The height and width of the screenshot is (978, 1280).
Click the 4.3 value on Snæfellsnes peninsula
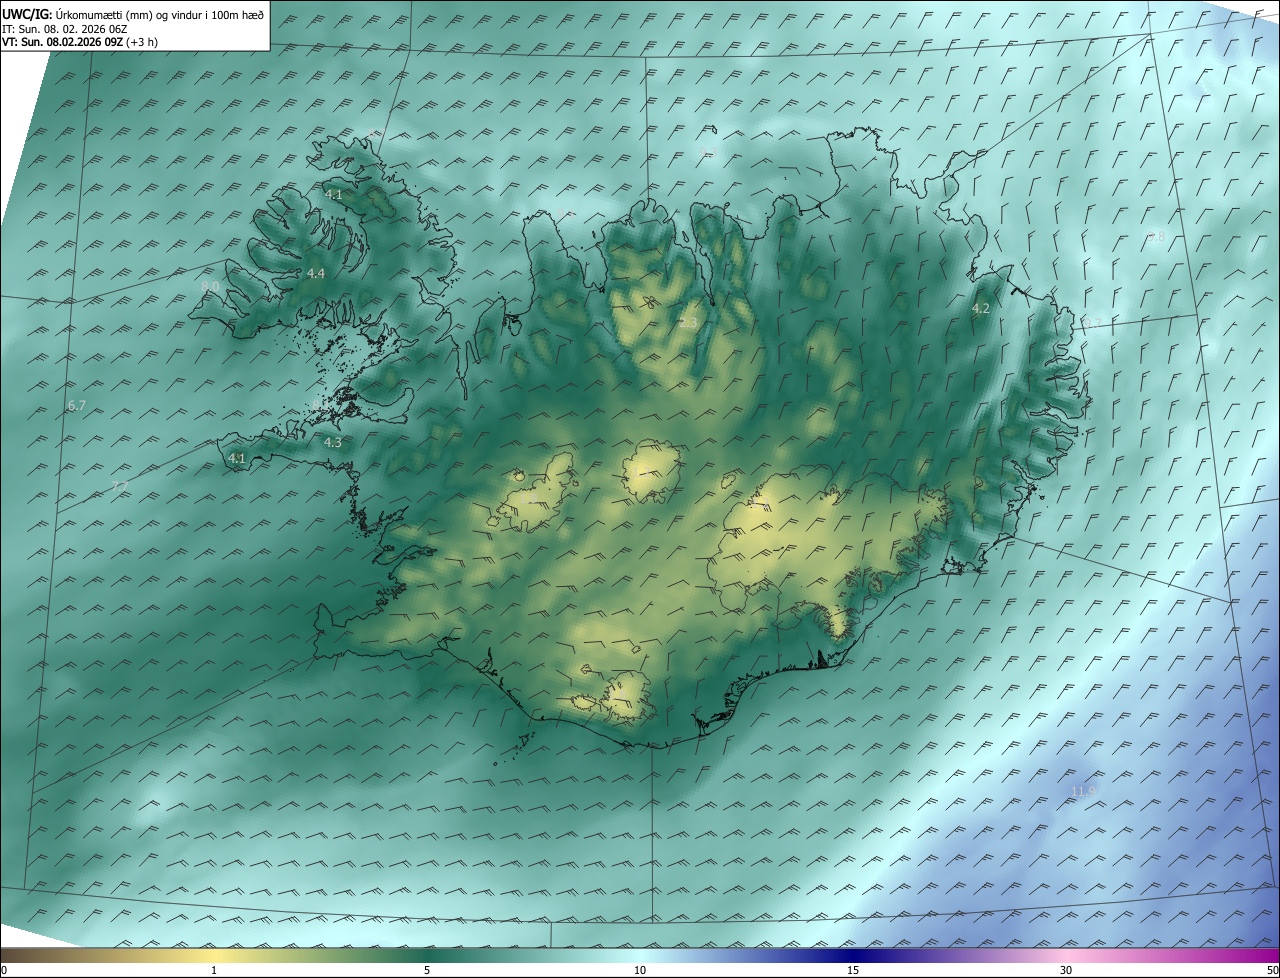point(333,442)
